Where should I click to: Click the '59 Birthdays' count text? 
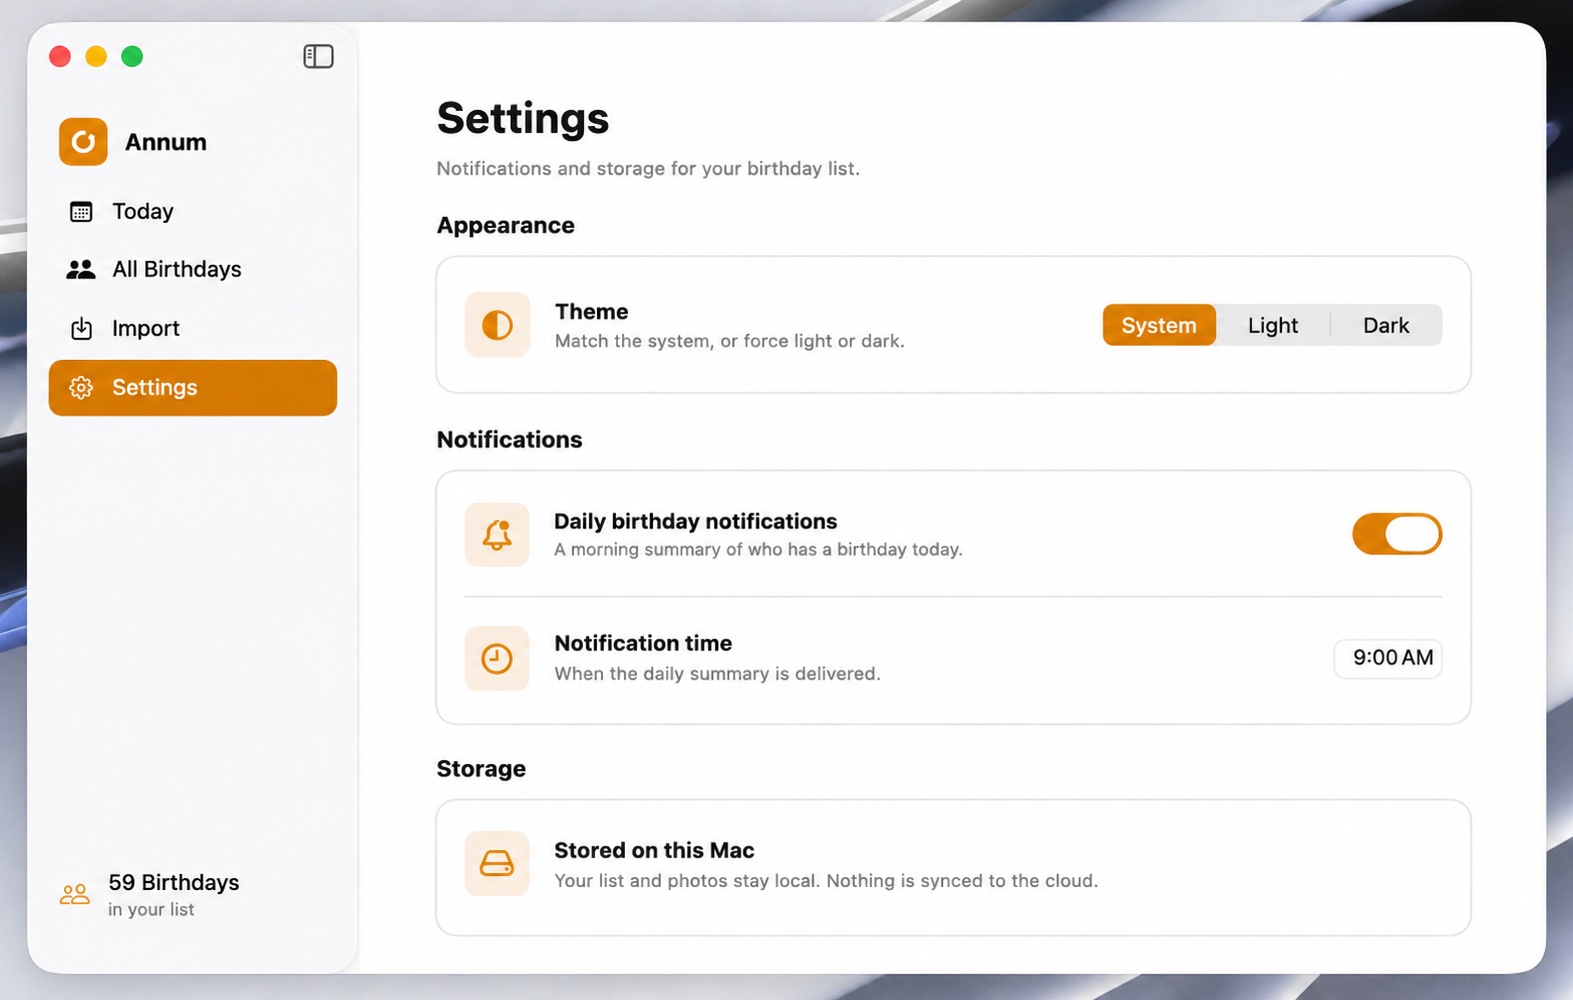174,882
